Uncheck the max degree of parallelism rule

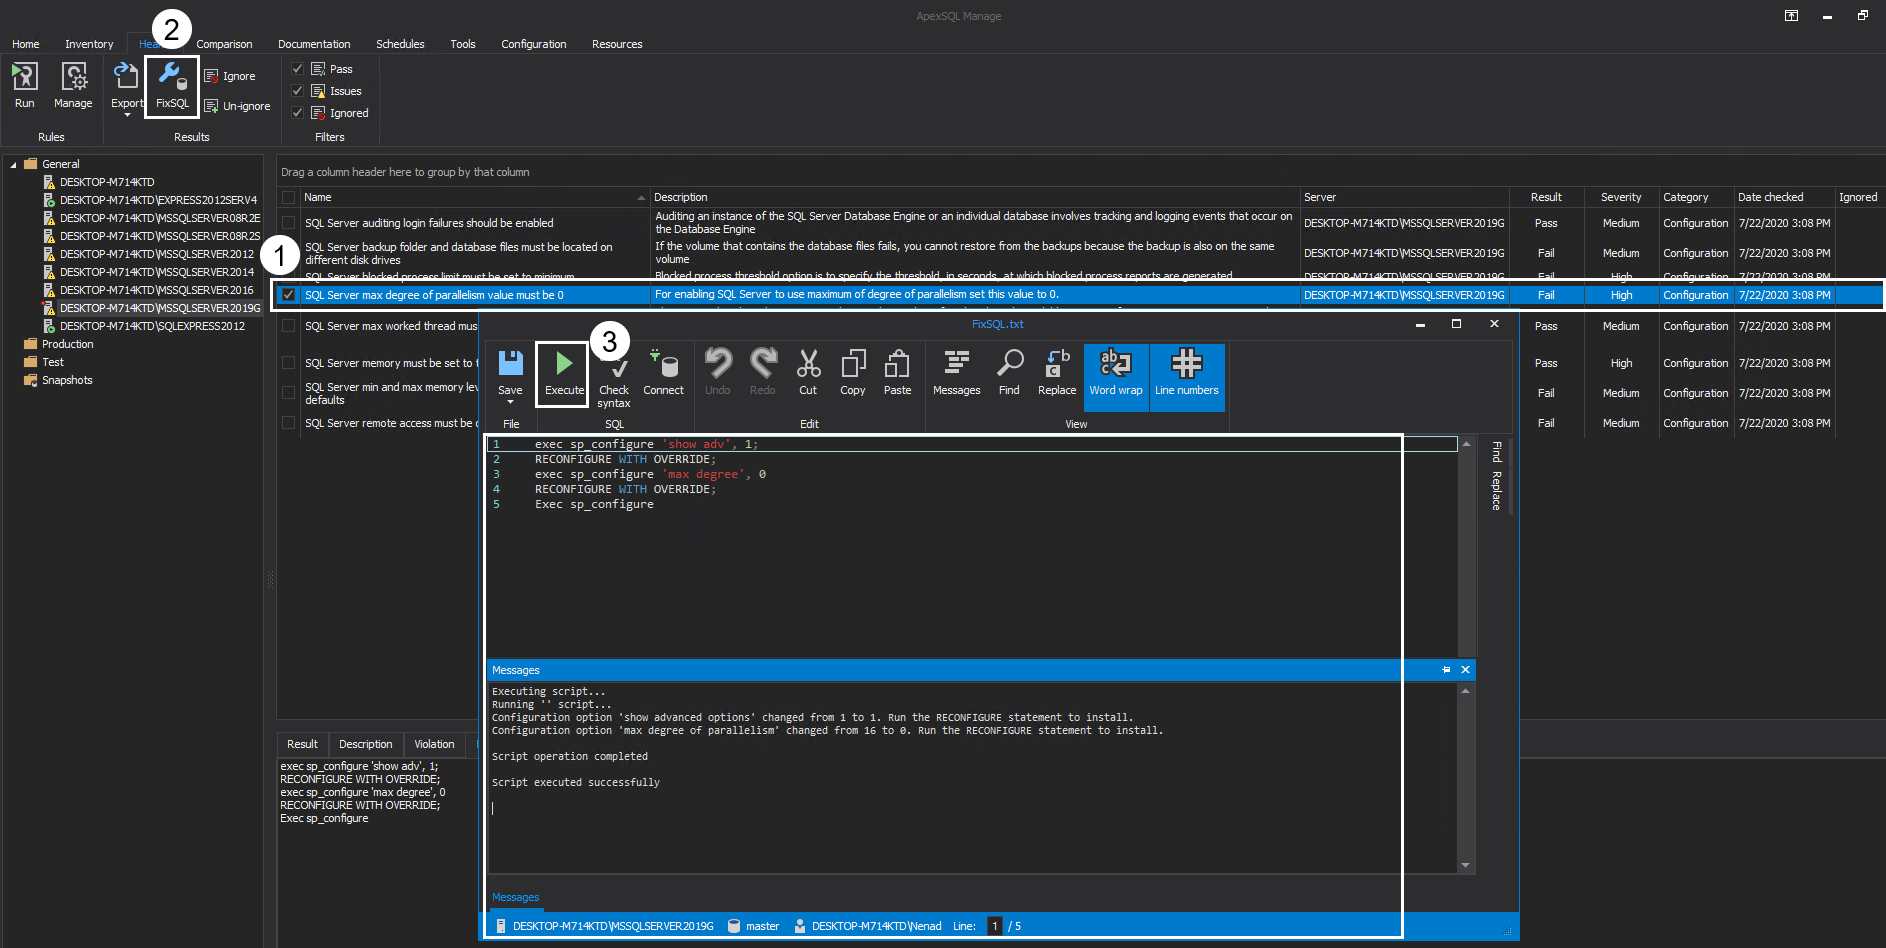pos(288,295)
